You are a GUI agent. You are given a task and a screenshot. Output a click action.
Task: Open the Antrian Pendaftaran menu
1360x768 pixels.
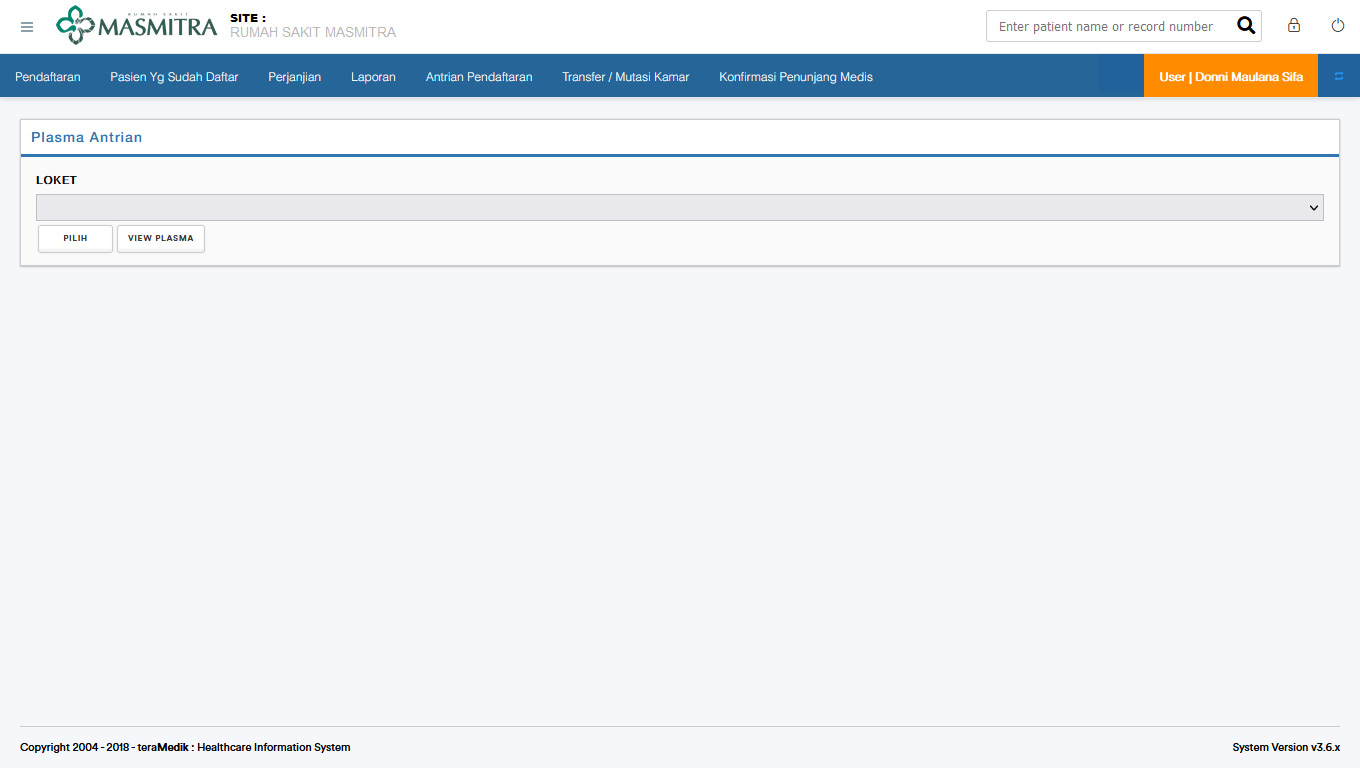pyautogui.click(x=479, y=76)
